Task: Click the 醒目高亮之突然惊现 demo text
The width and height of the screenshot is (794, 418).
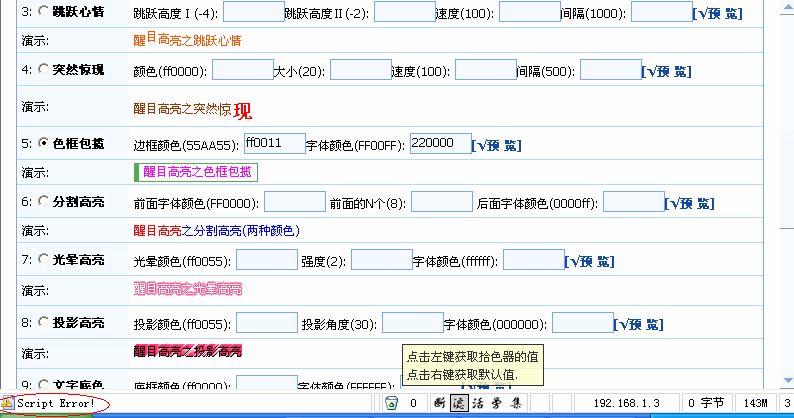Action: click(x=192, y=109)
